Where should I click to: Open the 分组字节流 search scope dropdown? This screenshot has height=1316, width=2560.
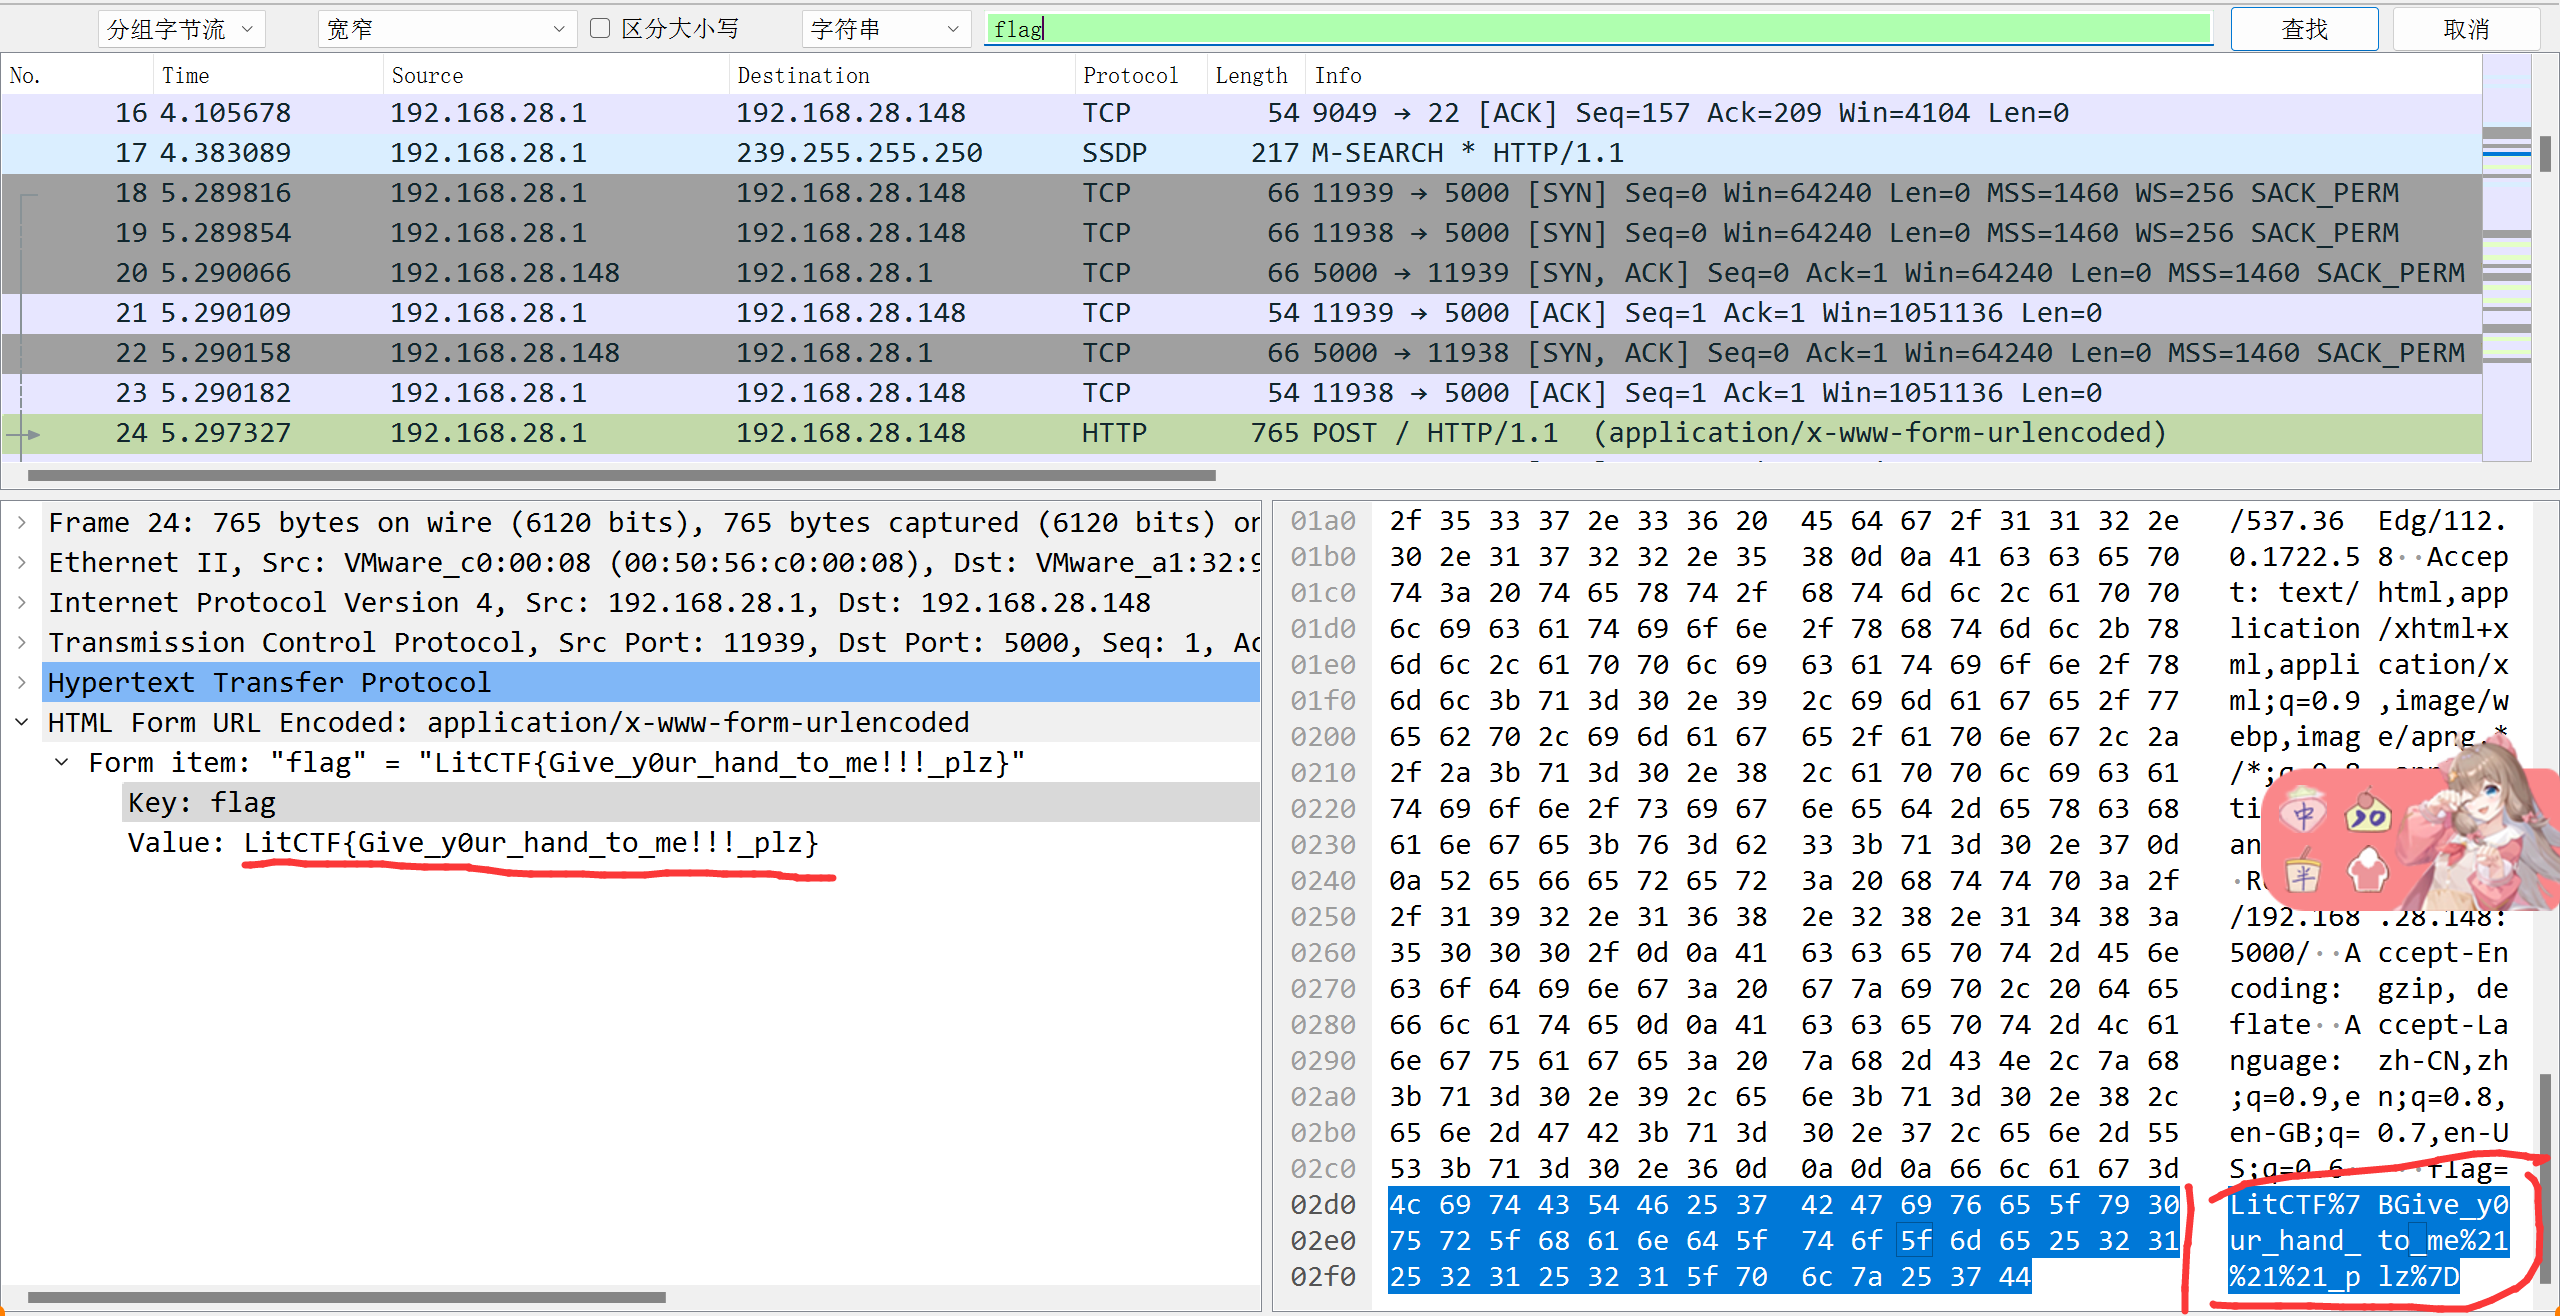pos(181,29)
